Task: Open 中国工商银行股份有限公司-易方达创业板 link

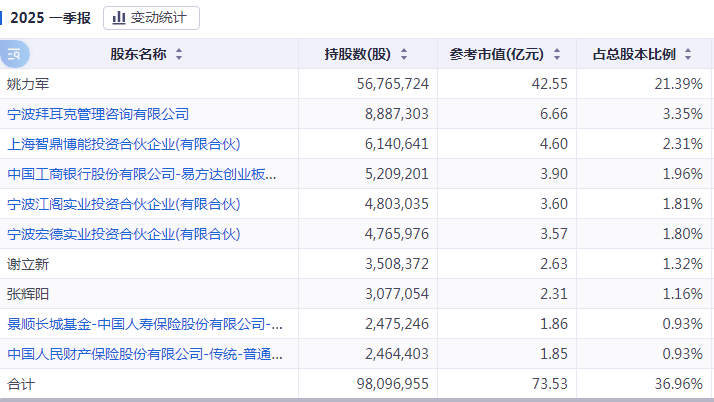Action: click(x=142, y=174)
